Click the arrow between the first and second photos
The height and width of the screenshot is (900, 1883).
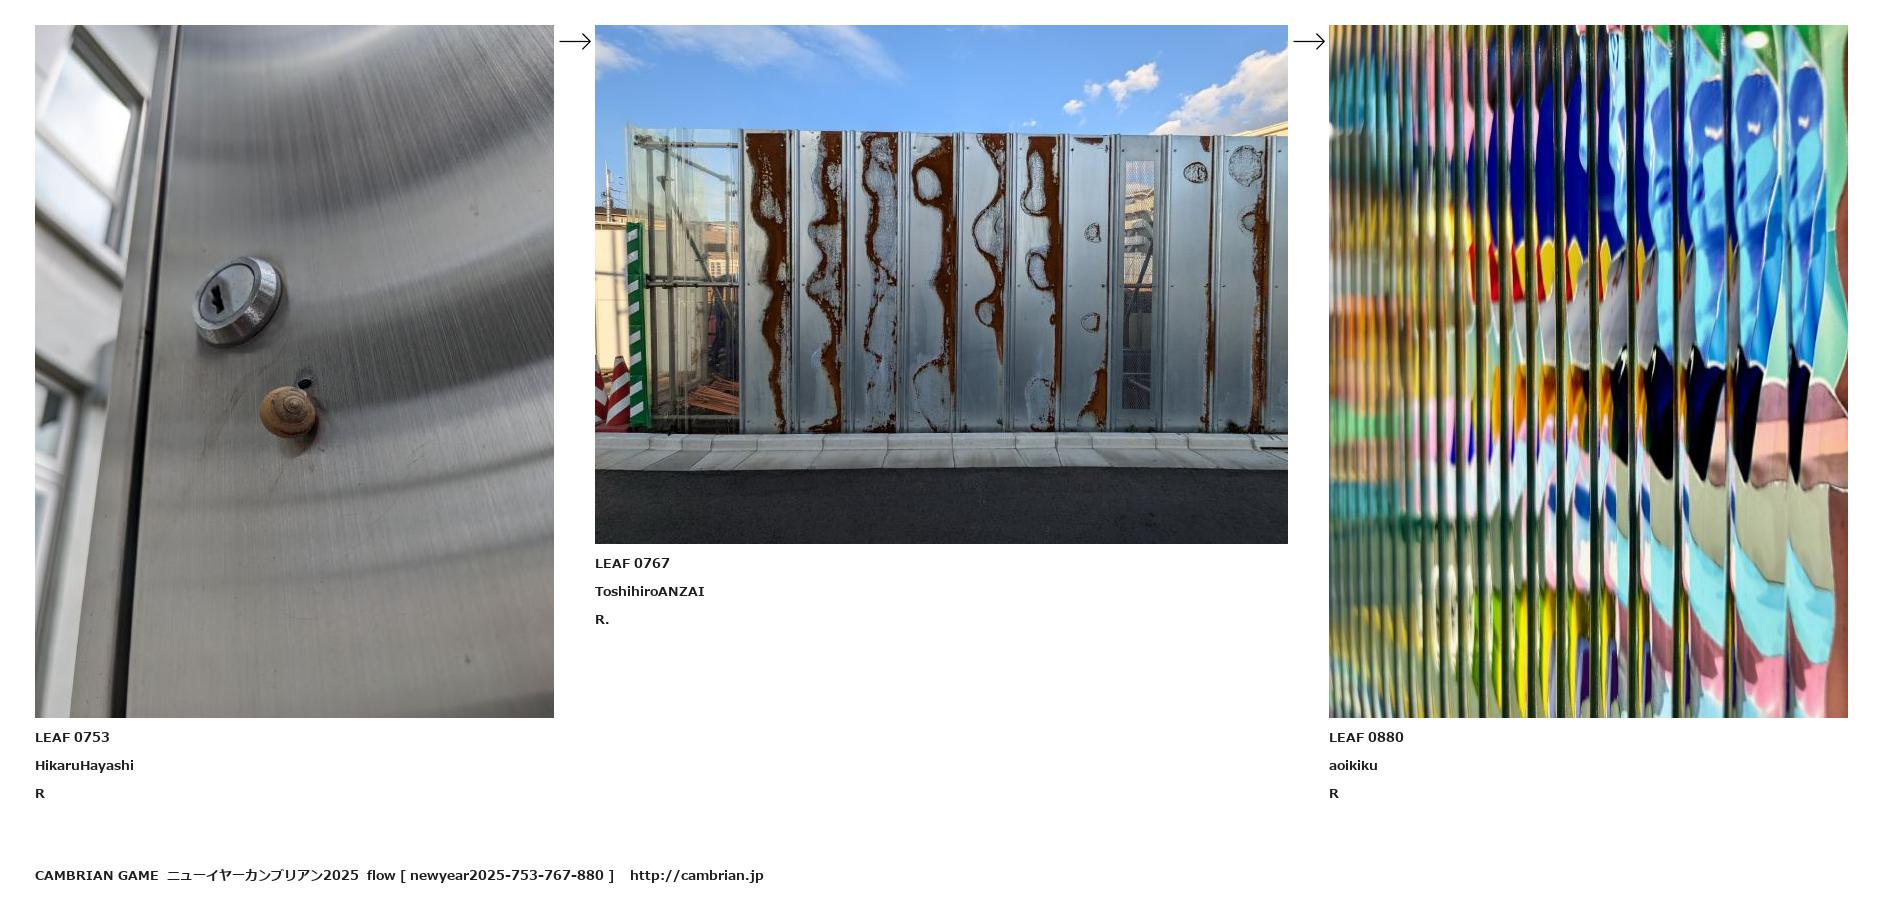[x=574, y=41]
